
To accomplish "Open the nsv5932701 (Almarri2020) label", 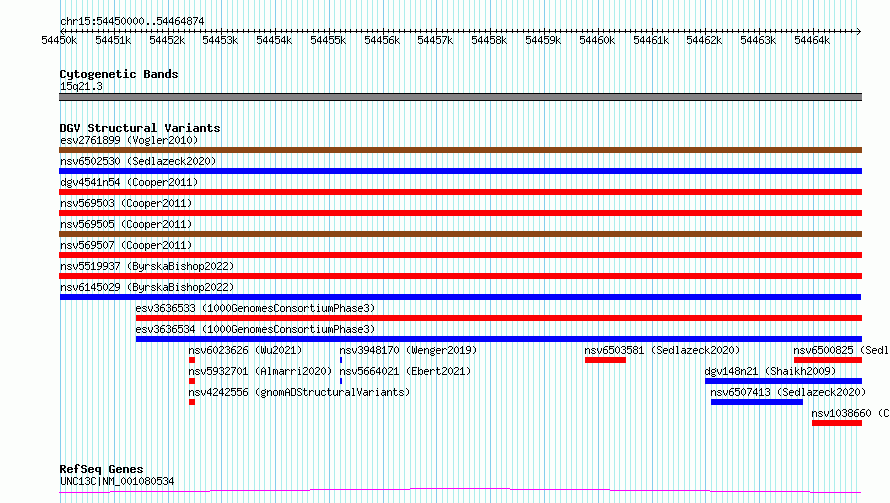I will point(260,371).
